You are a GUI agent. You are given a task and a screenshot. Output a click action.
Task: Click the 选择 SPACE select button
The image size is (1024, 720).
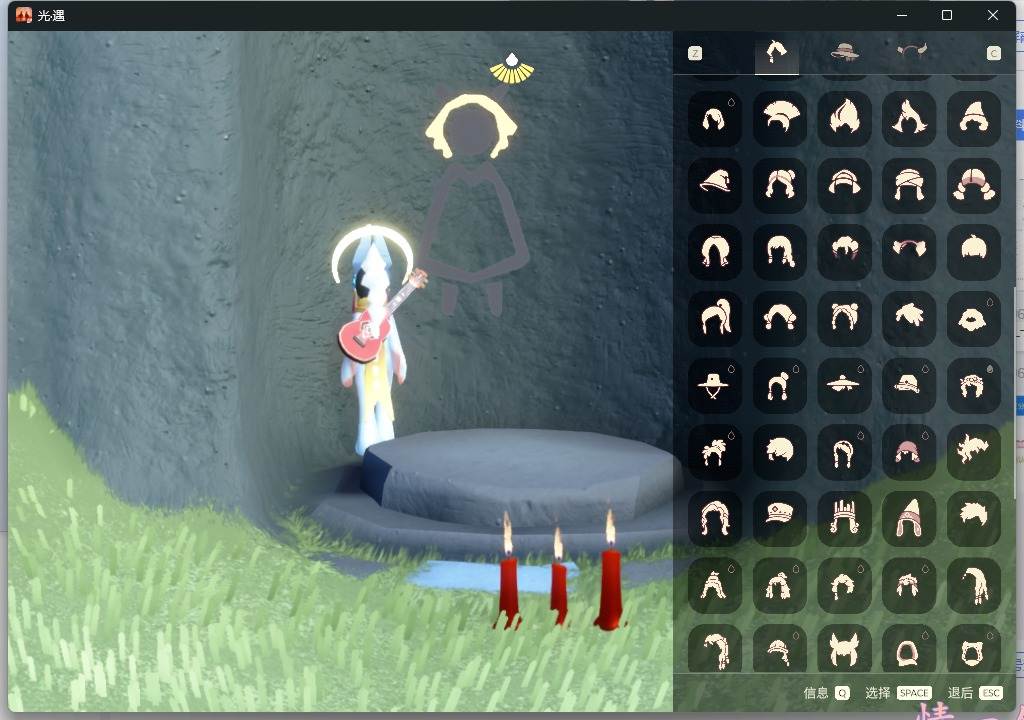click(898, 693)
